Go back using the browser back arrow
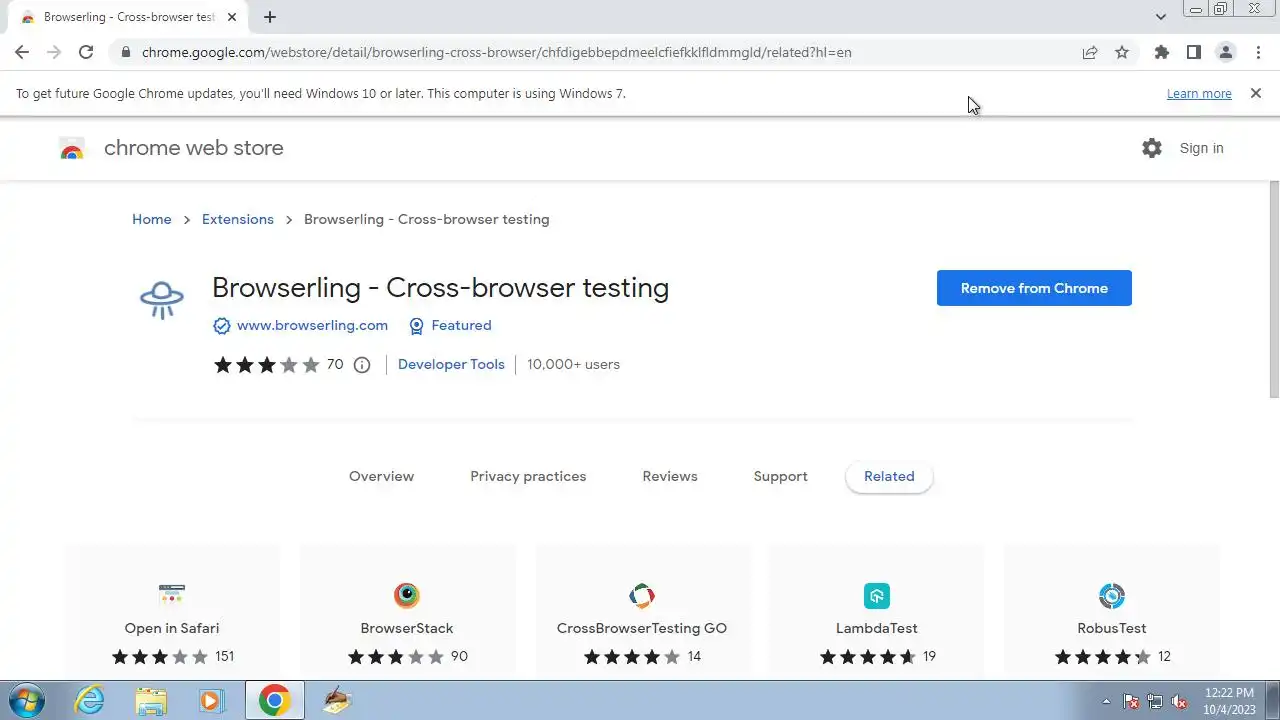This screenshot has width=1280, height=720. 22,52
